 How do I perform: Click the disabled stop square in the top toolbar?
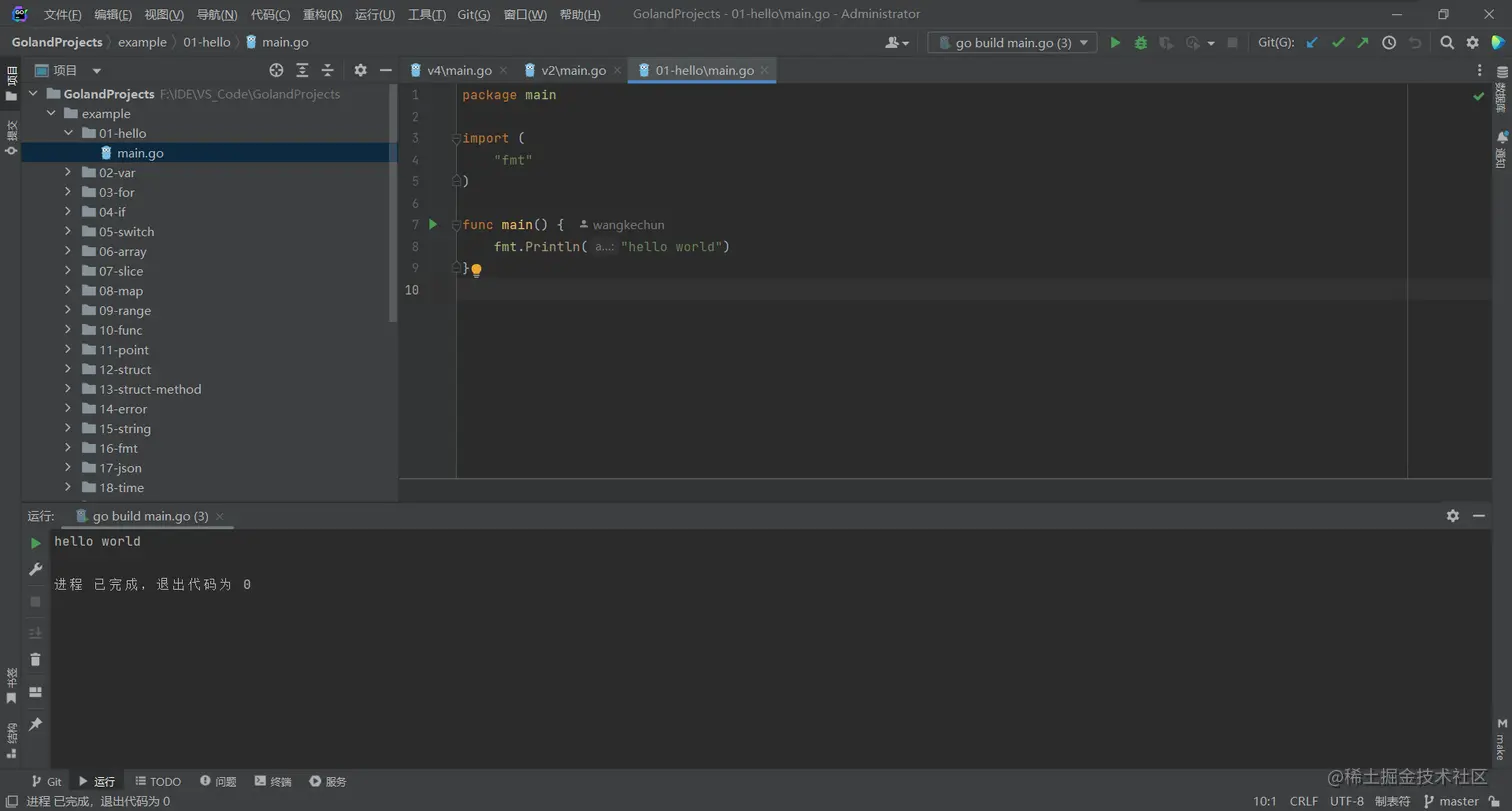tap(1233, 43)
